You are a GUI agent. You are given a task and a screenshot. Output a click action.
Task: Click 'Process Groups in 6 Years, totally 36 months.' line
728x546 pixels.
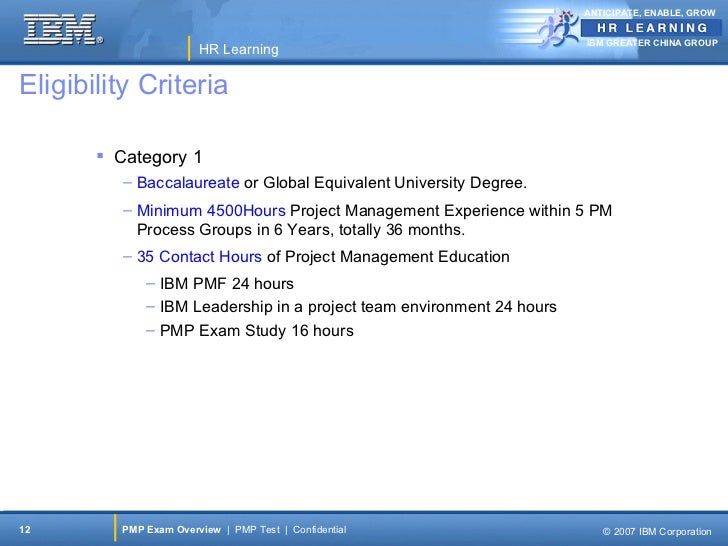pos(301,229)
